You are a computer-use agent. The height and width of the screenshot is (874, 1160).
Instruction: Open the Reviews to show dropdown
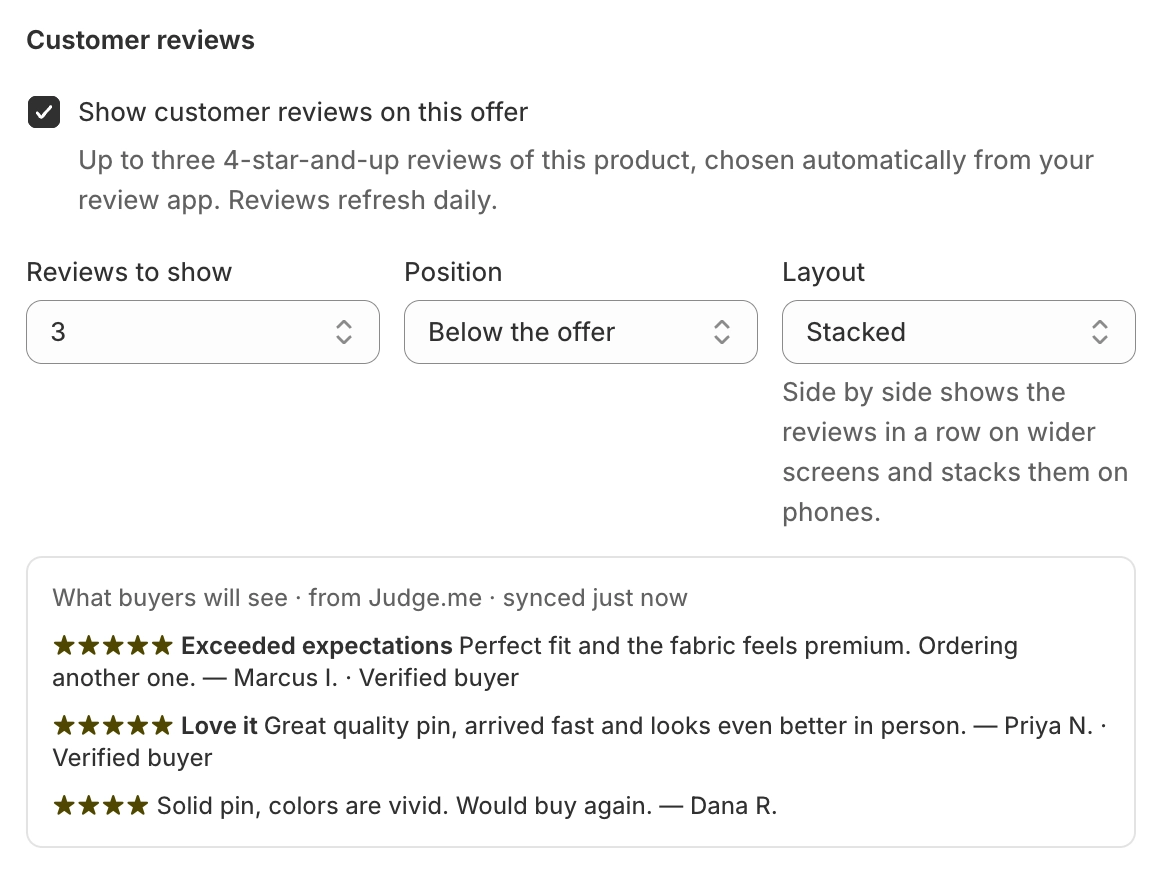(203, 332)
